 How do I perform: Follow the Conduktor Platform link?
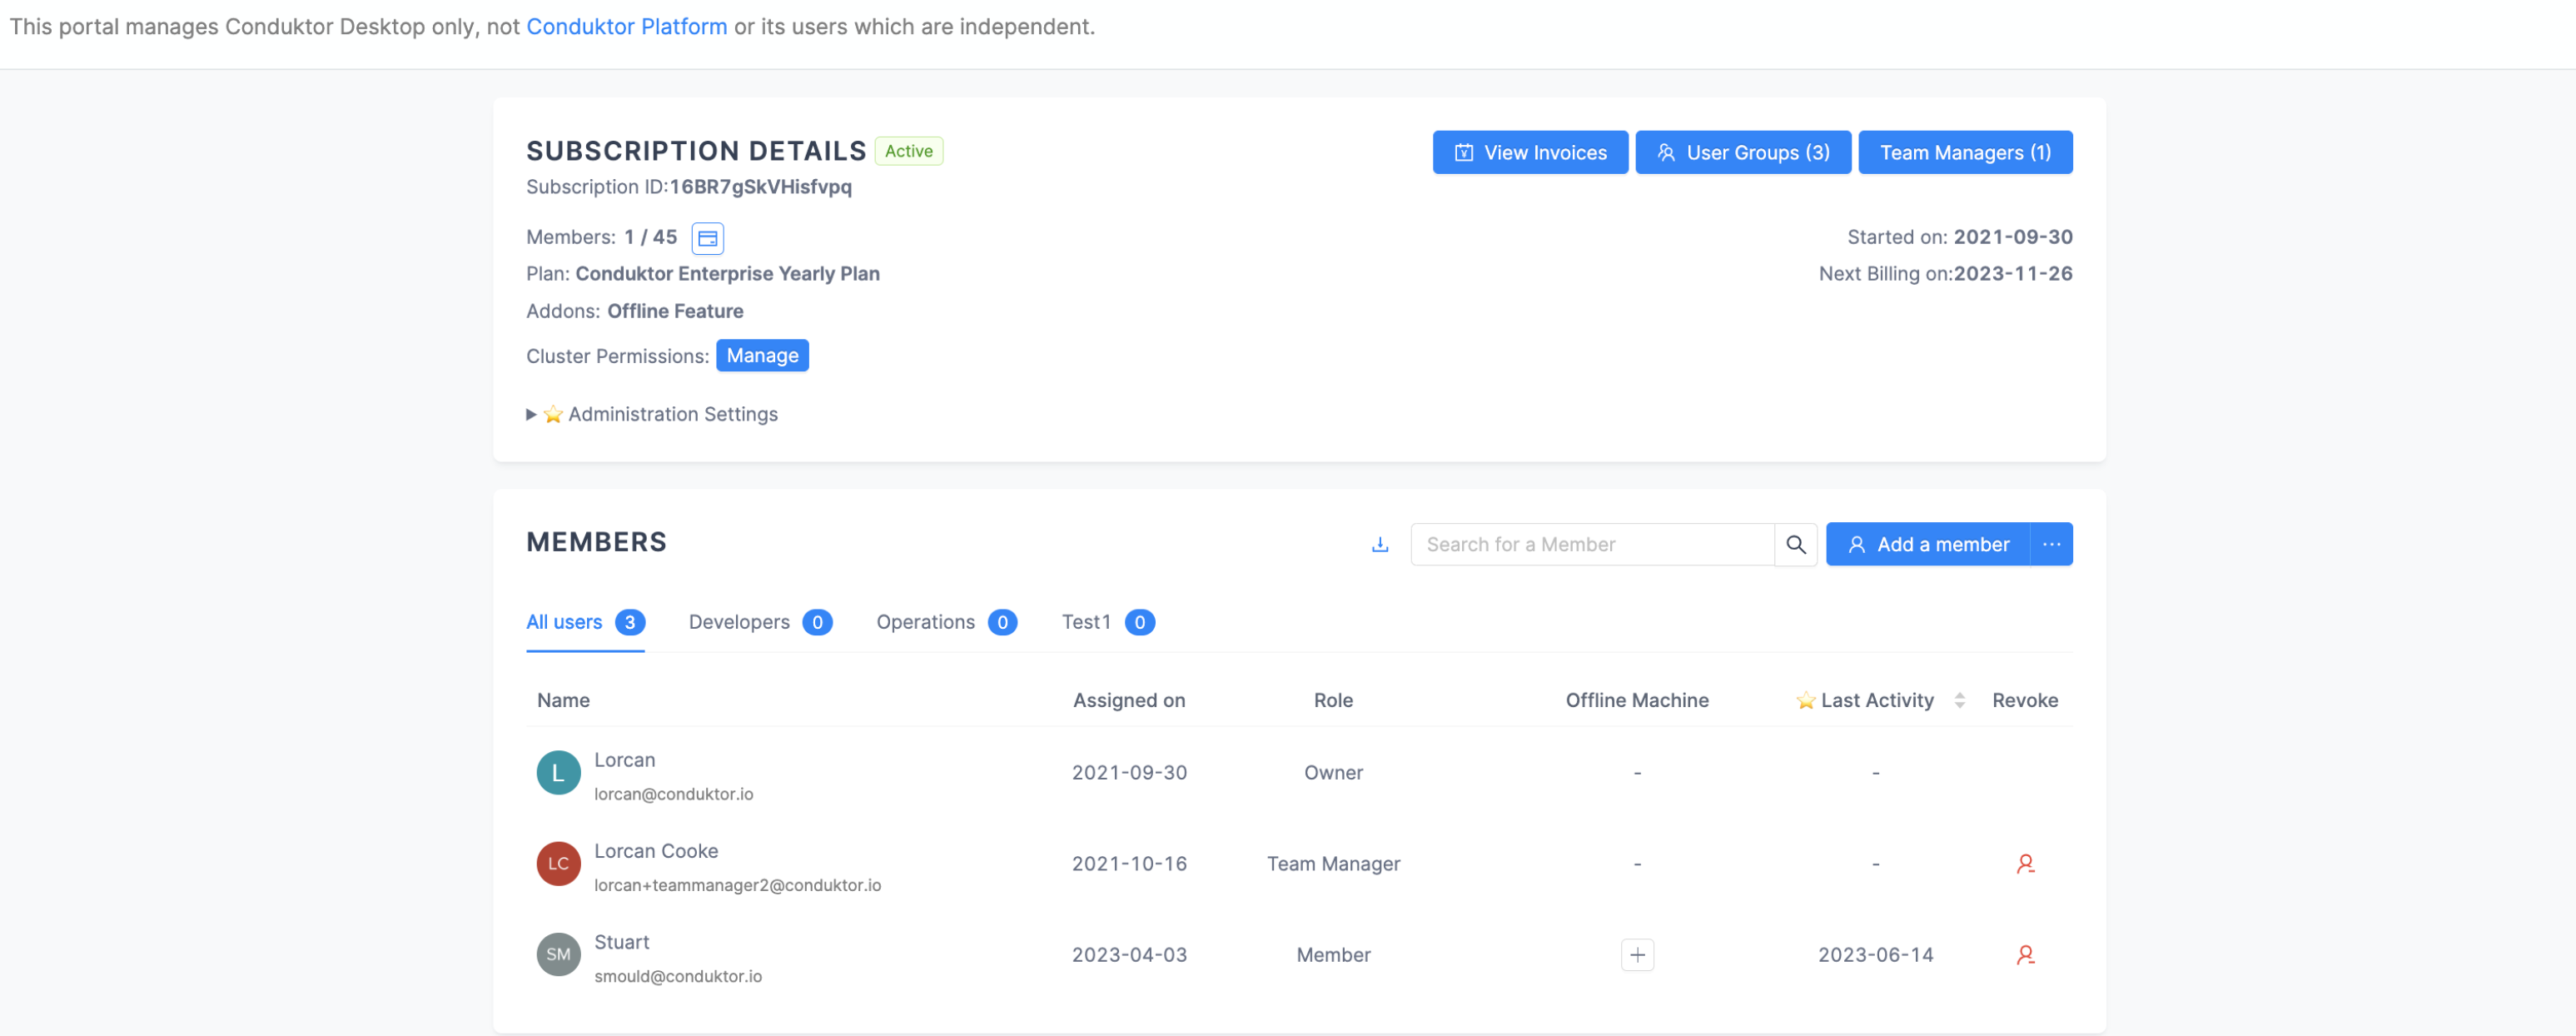(x=626, y=26)
